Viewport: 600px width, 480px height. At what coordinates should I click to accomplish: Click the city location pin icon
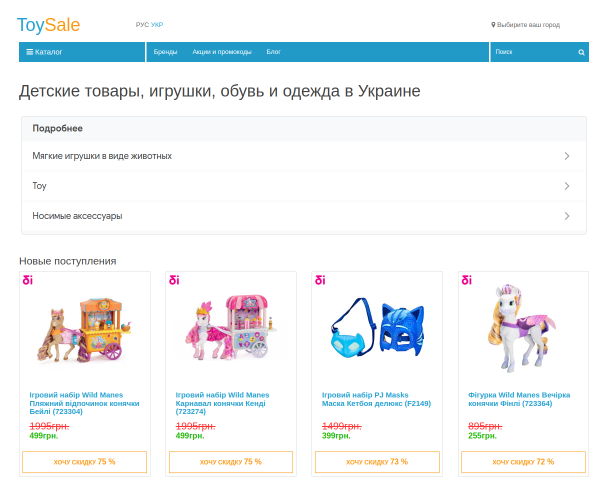(493, 24)
